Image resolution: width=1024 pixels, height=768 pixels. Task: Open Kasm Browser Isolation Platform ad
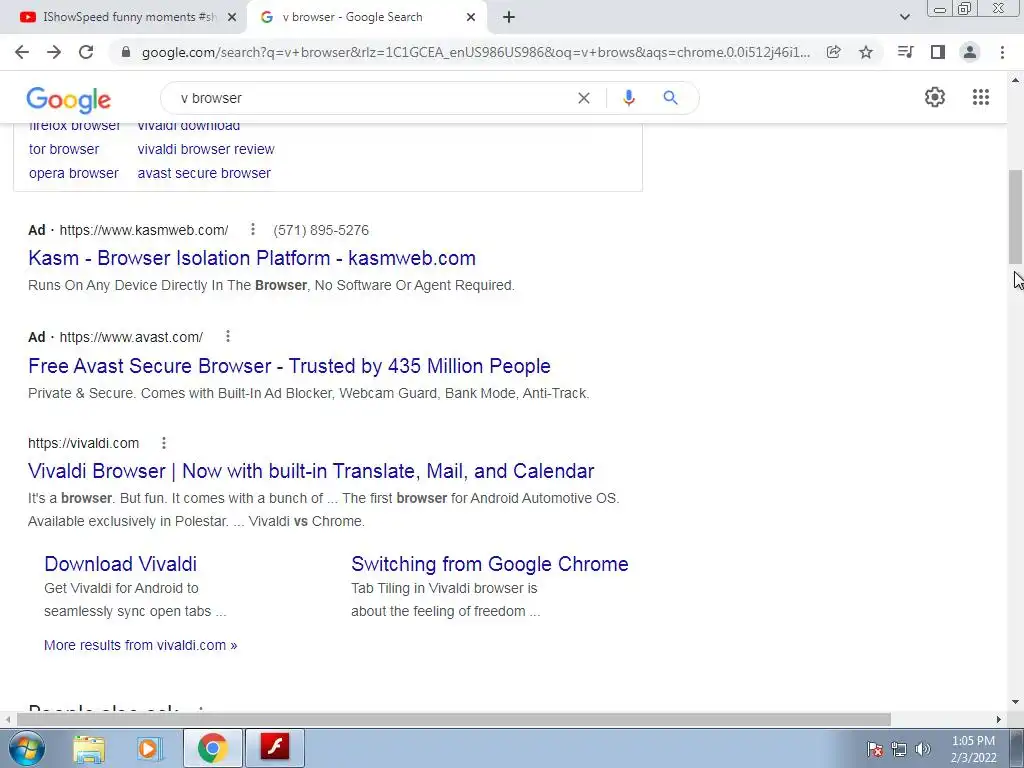[252, 258]
